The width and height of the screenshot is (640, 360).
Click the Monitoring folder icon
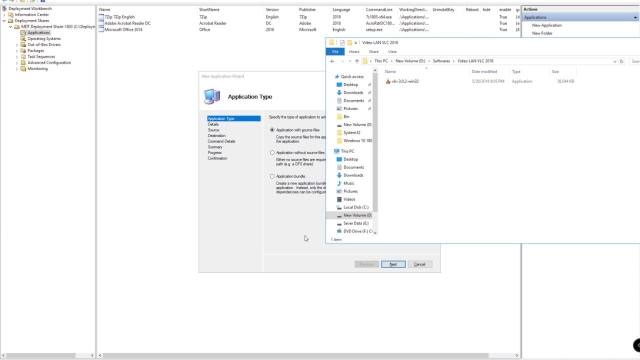(23, 69)
